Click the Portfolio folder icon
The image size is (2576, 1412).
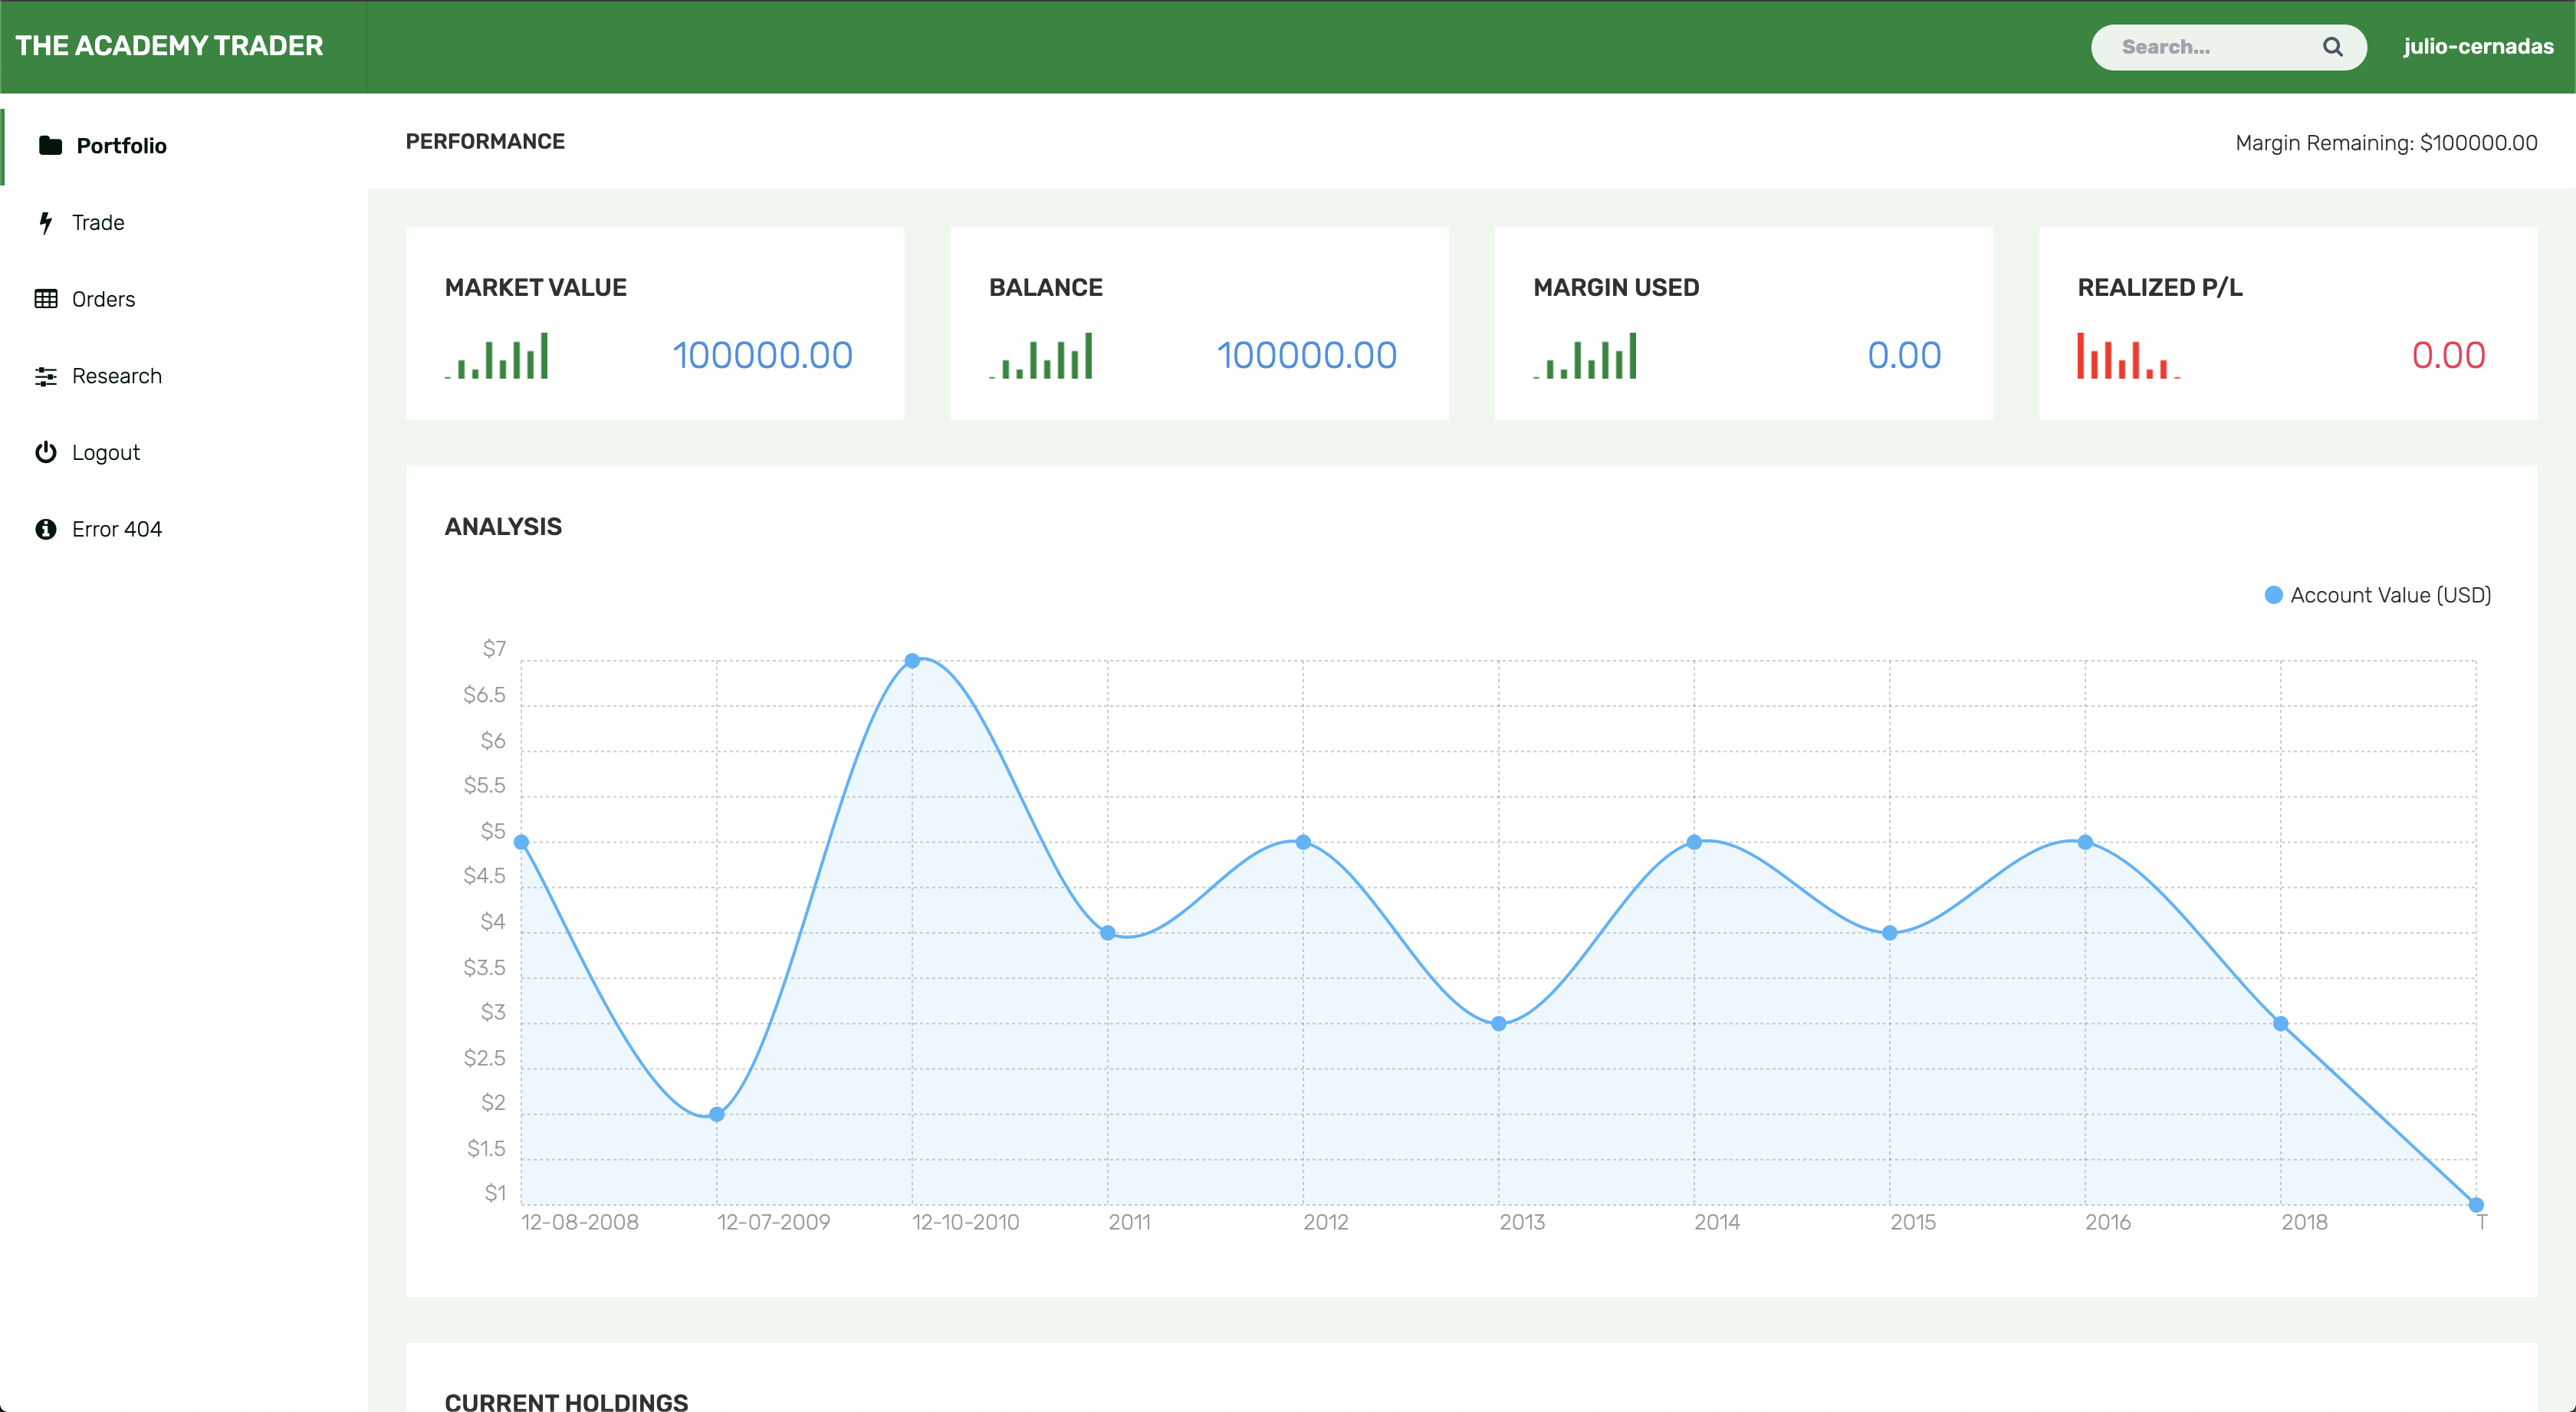(50, 146)
